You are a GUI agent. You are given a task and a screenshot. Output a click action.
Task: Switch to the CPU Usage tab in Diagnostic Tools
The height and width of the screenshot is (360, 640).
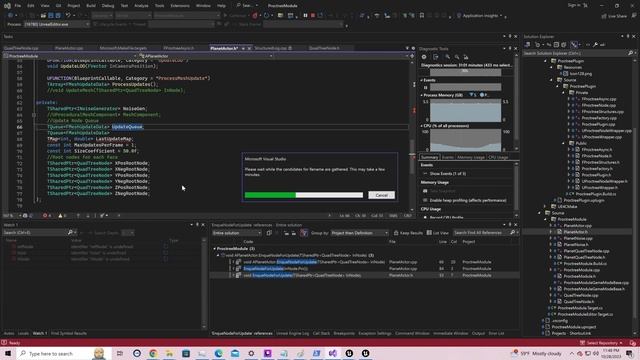pyautogui.click(x=498, y=157)
